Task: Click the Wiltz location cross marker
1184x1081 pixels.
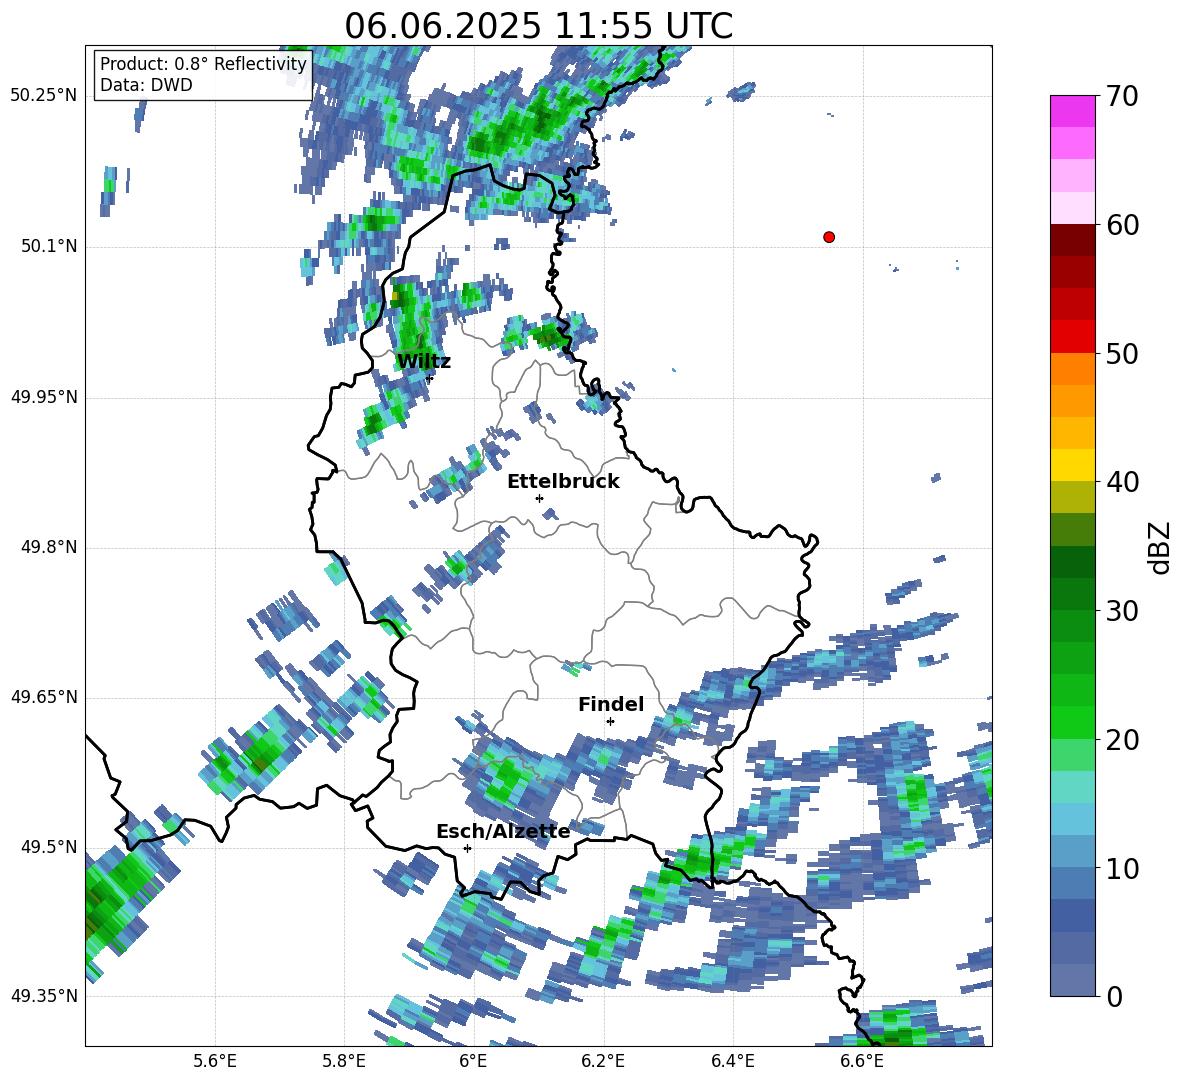Action: (x=429, y=378)
